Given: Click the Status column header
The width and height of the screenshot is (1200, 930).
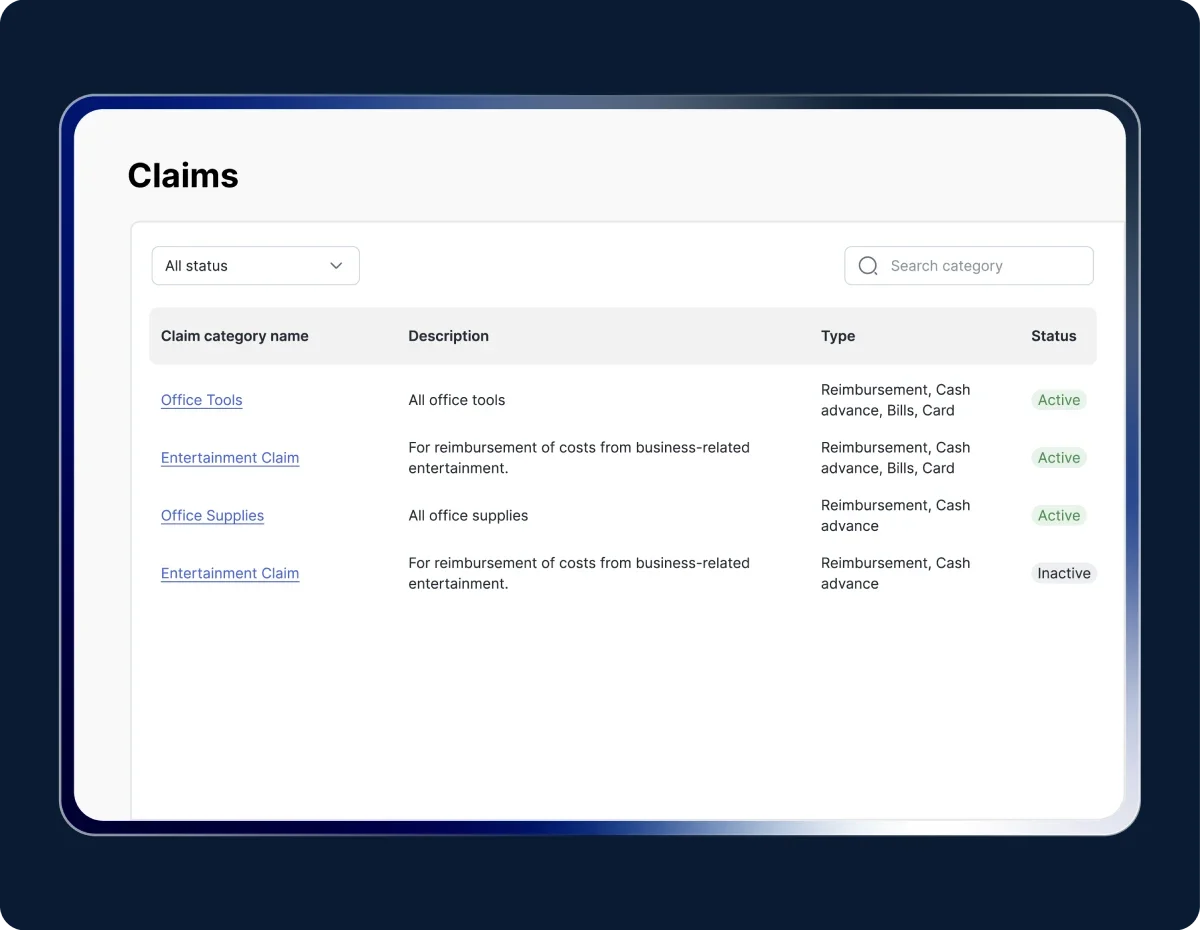Looking at the screenshot, I should tap(1053, 336).
